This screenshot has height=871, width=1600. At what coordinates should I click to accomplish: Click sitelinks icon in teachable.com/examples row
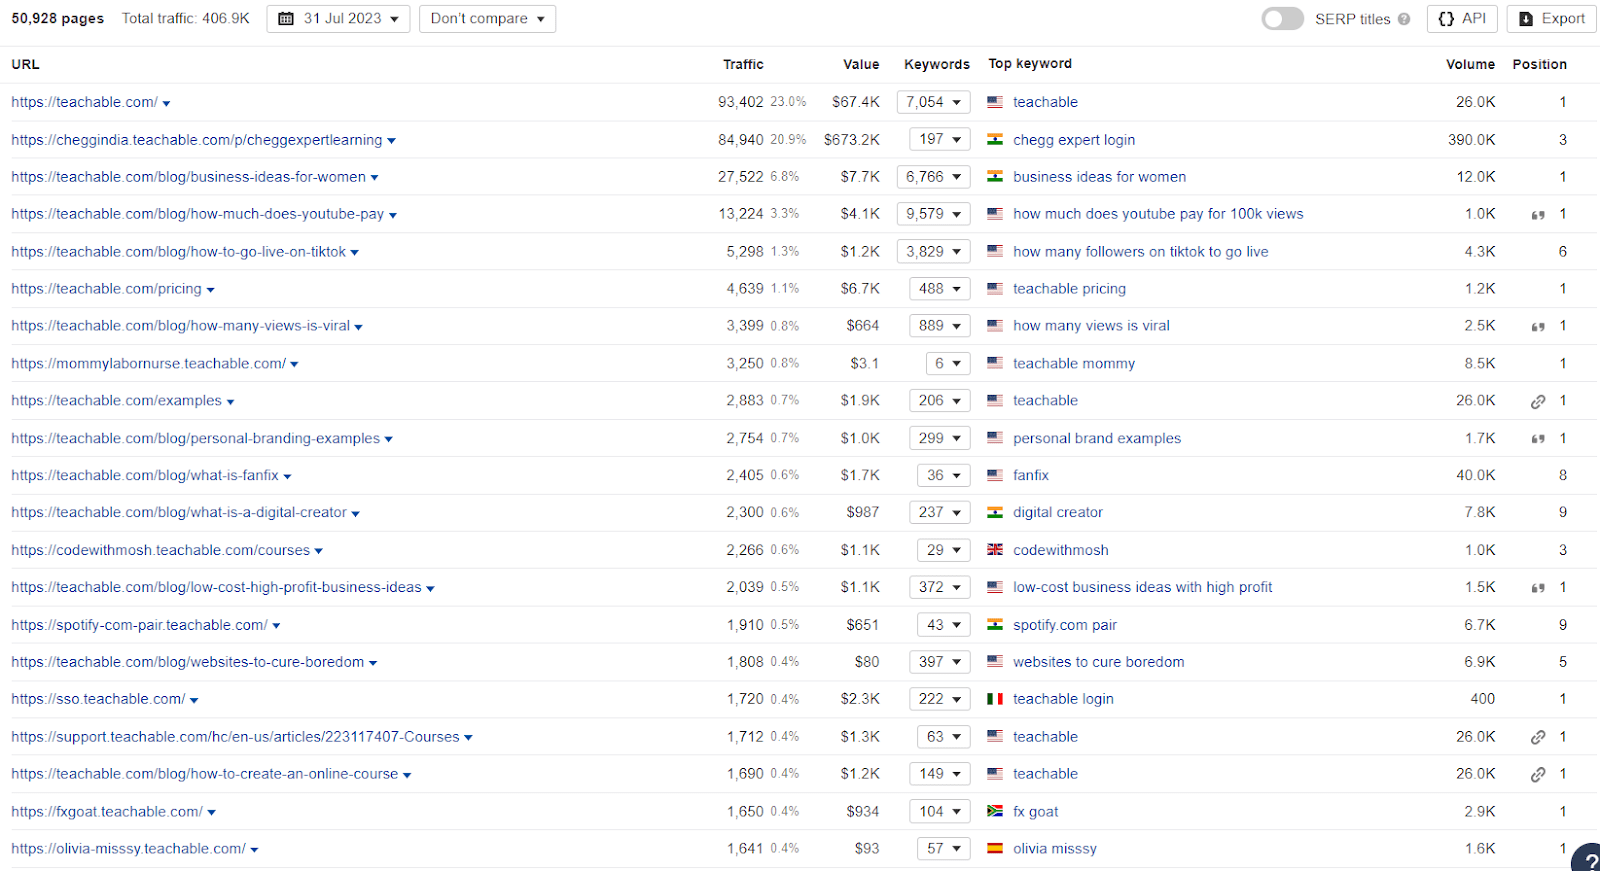click(x=1538, y=401)
